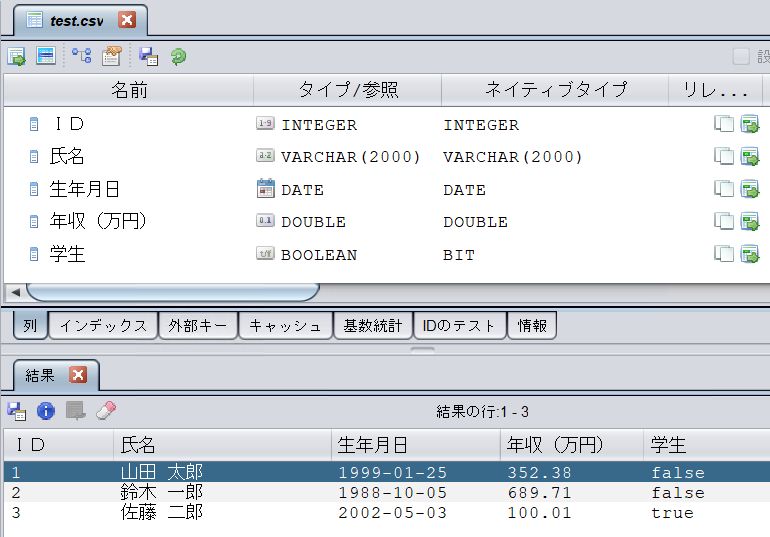
Task: Select the 年収（万円） column row
Action: [x=386, y=222]
